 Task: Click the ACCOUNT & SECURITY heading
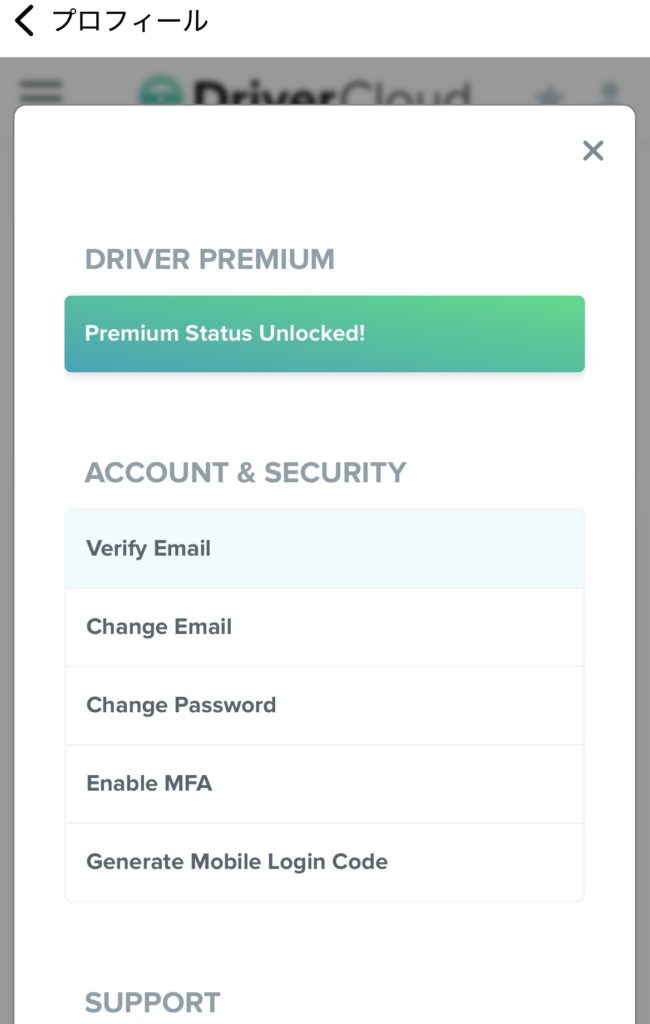click(245, 472)
